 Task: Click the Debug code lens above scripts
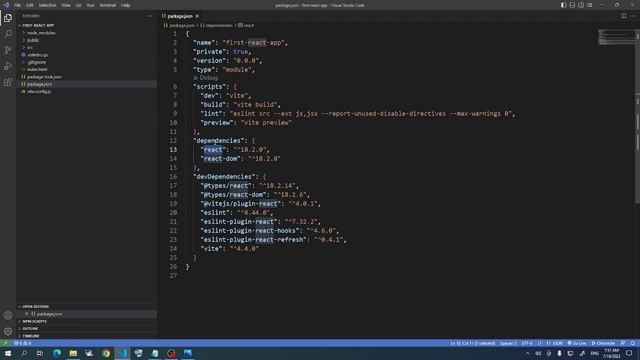(206, 78)
